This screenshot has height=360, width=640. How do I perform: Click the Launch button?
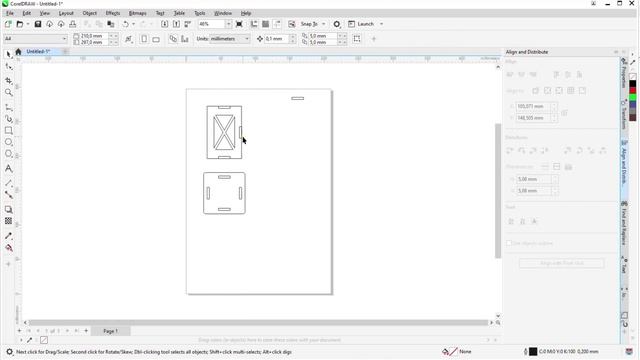pyautogui.click(x=361, y=24)
